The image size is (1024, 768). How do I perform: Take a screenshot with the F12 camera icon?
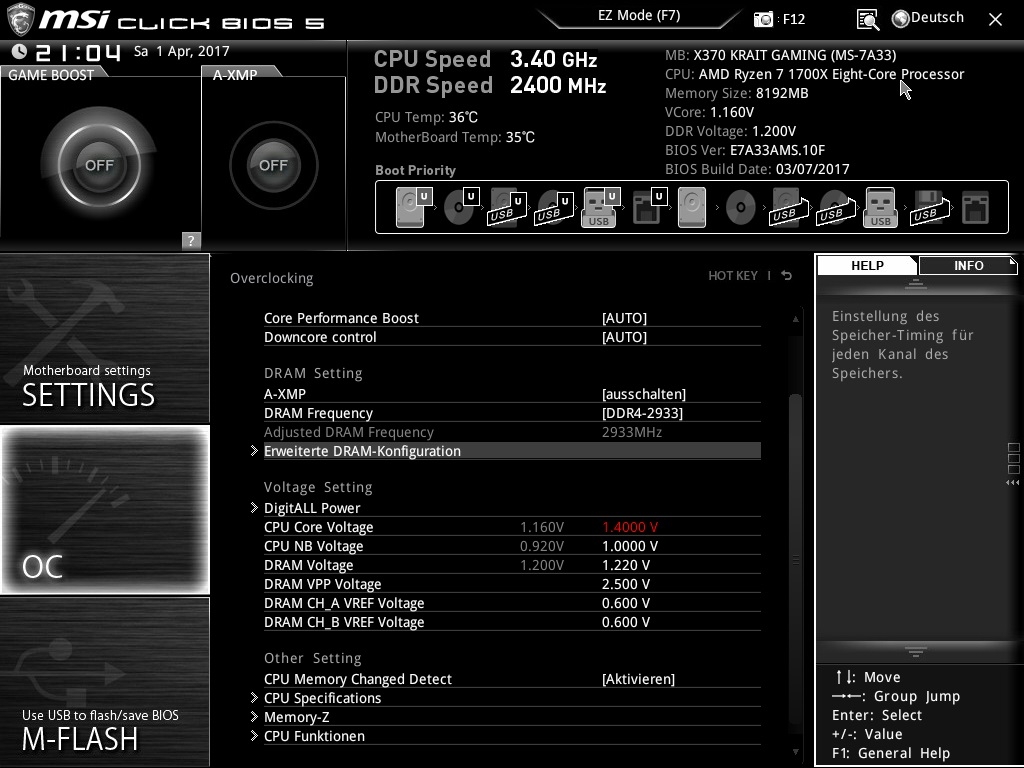[763, 20]
